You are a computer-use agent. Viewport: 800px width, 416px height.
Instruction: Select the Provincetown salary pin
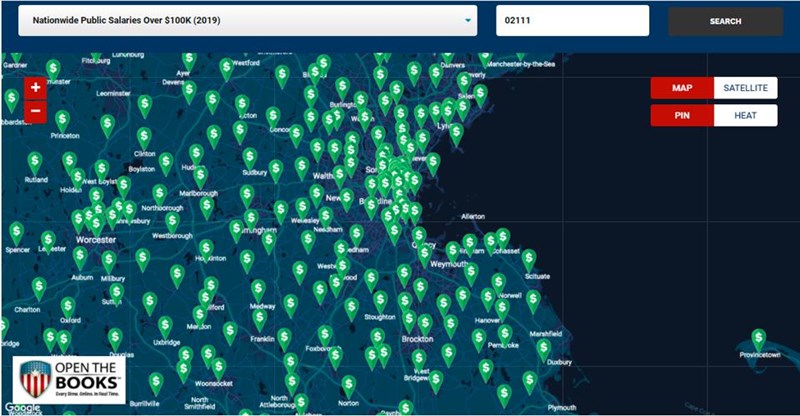point(759,340)
